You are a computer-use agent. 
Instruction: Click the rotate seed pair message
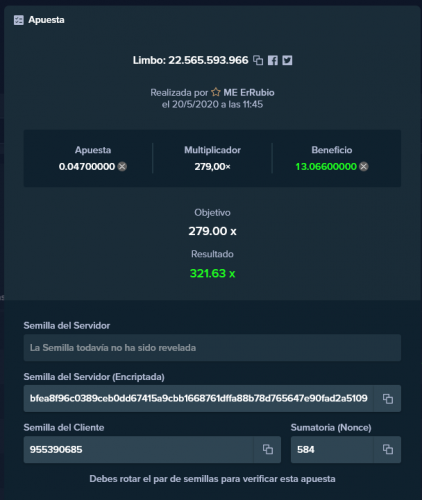click(x=212, y=479)
